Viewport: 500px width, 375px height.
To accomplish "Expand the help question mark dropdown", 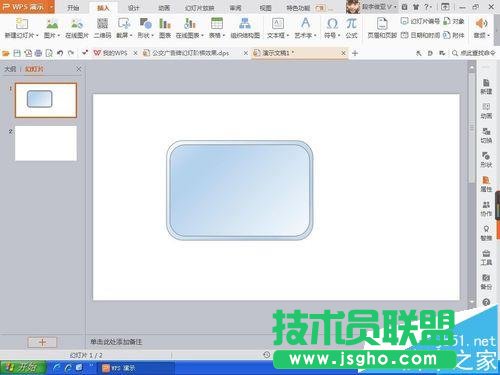I will click(x=428, y=7).
